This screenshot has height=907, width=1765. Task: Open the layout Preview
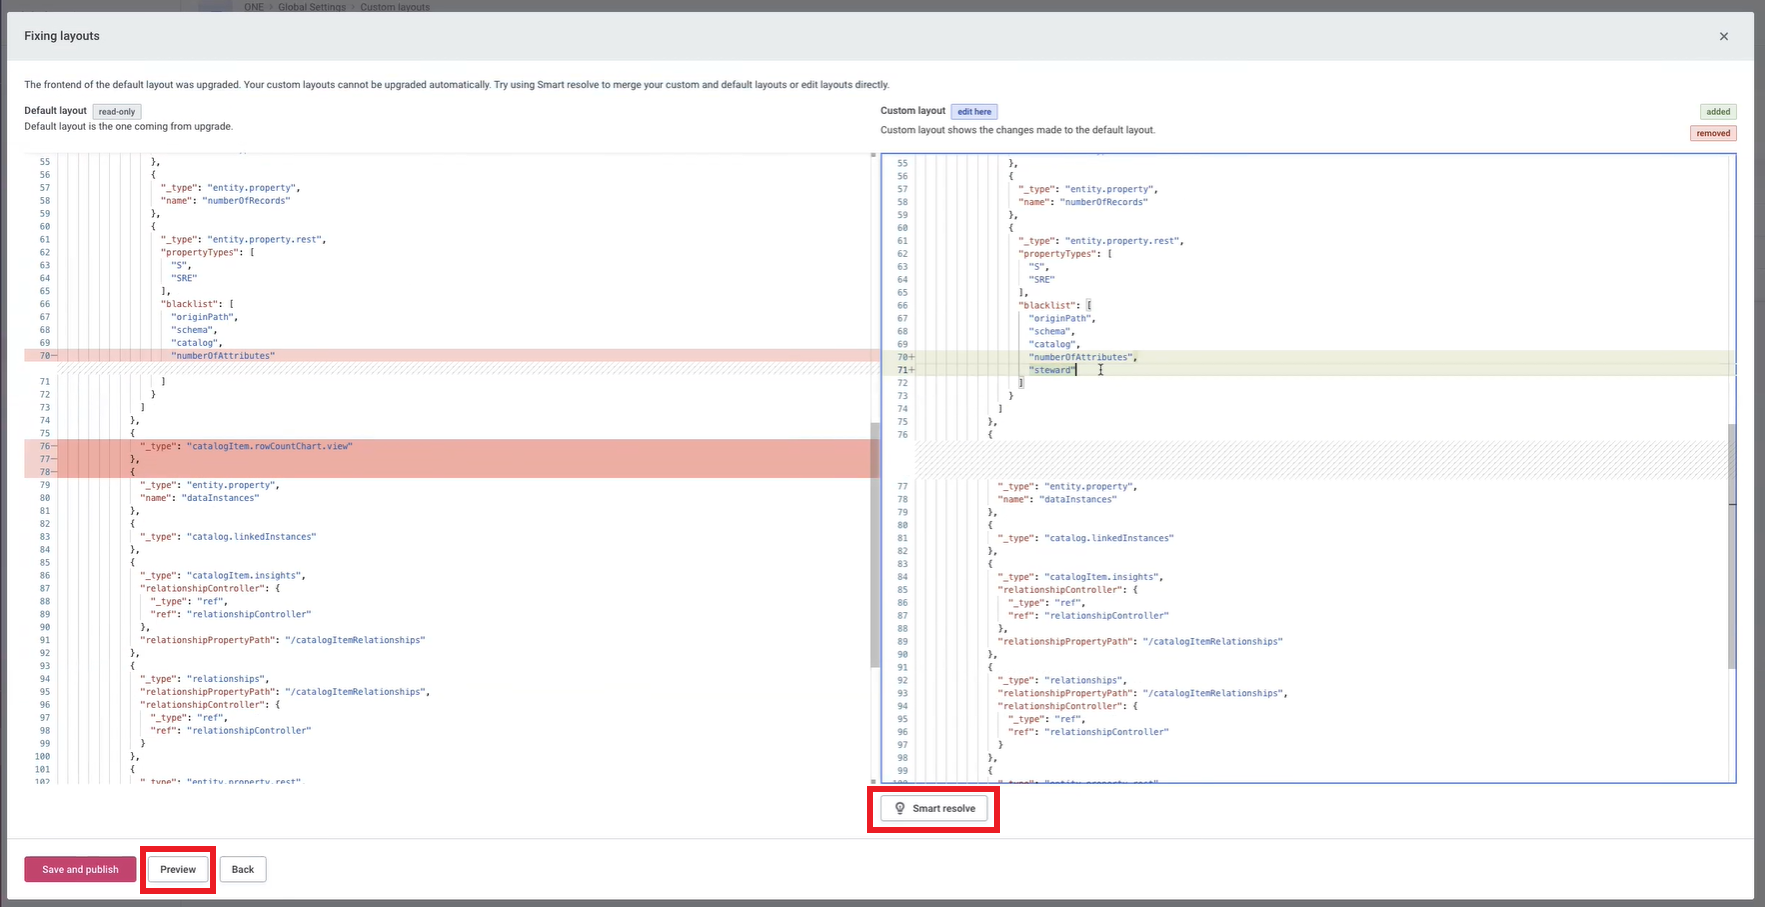tap(178, 869)
